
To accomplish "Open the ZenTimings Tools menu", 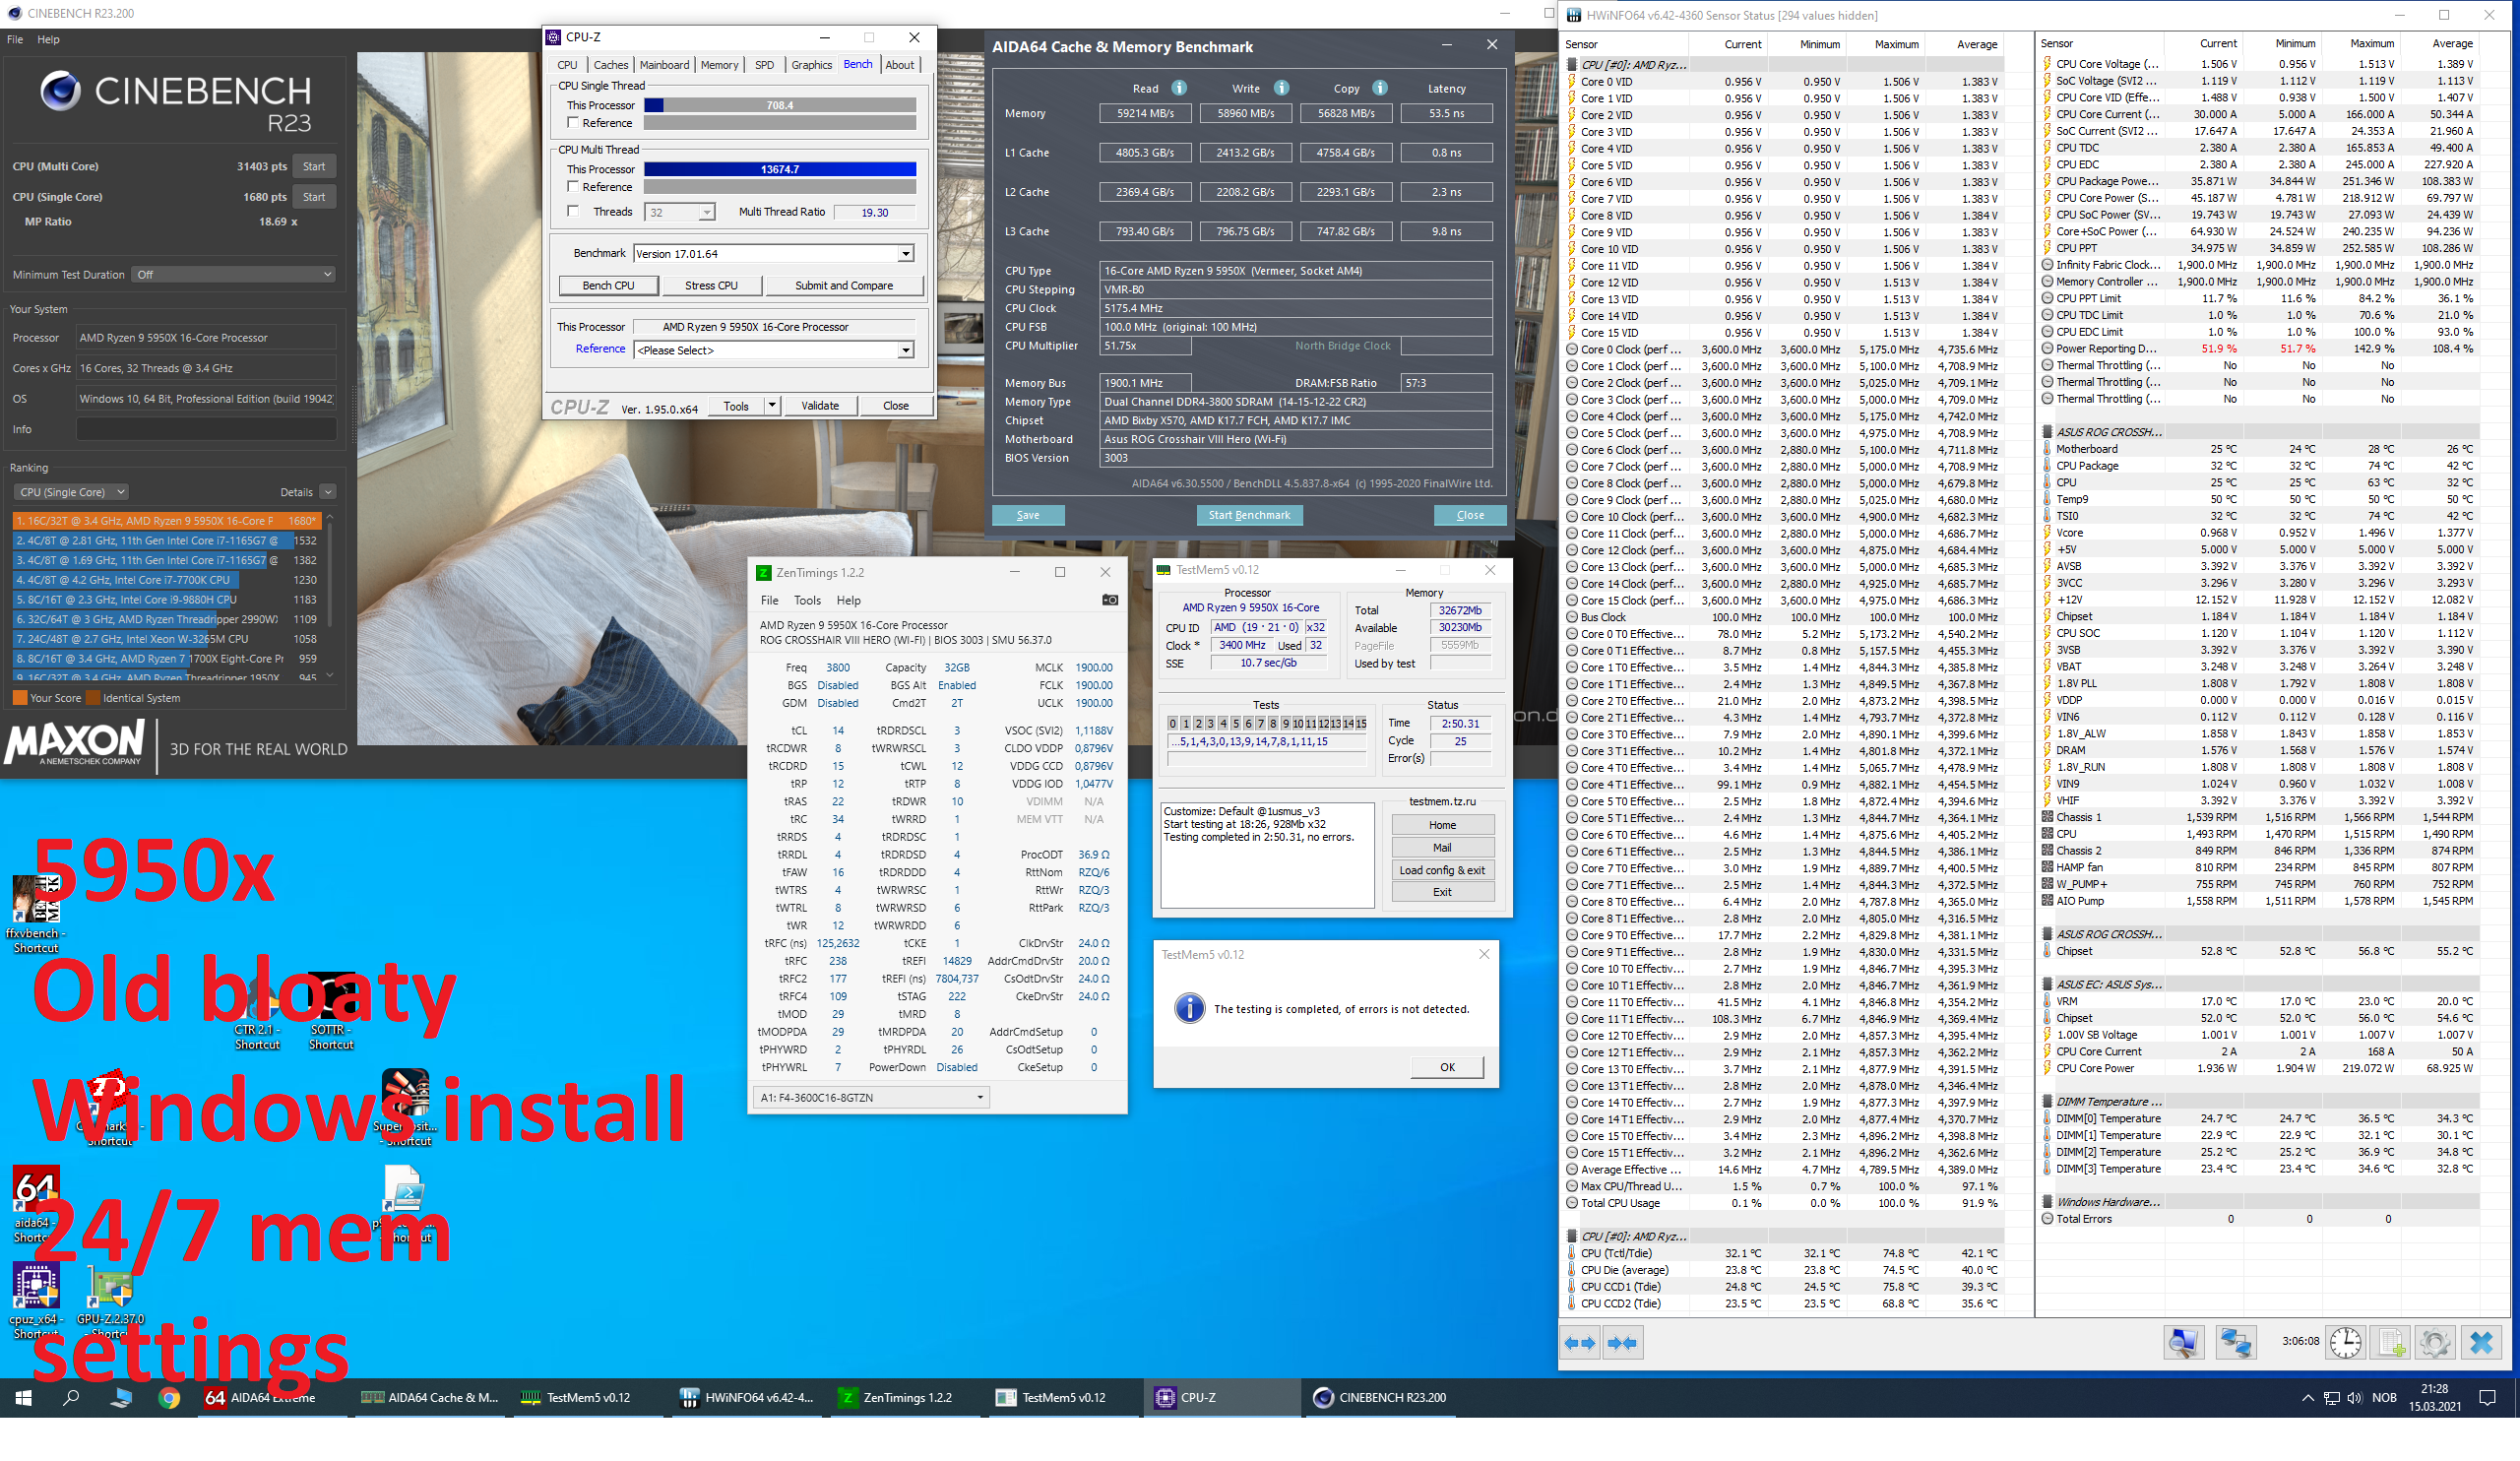I will click(x=807, y=600).
